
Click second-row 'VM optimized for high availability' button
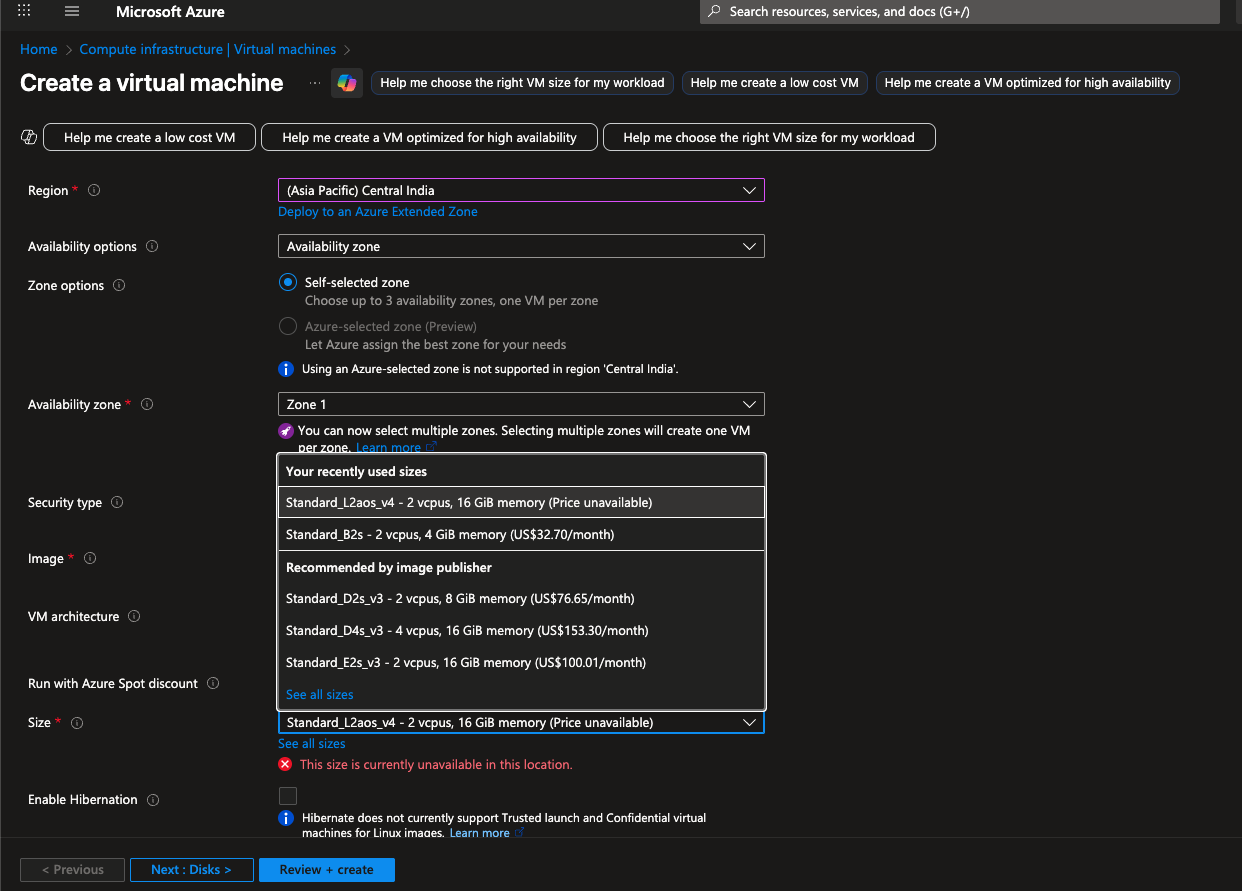point(430,137)
